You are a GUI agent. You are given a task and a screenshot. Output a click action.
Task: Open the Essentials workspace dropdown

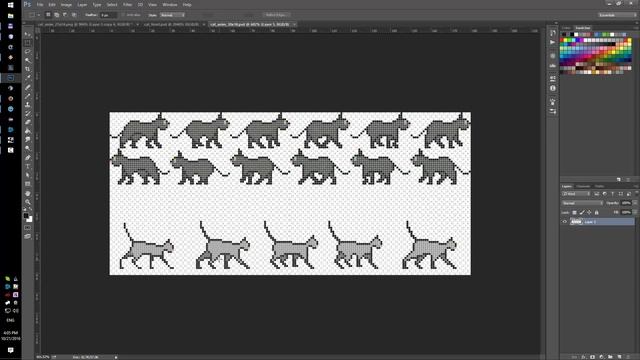617,15
